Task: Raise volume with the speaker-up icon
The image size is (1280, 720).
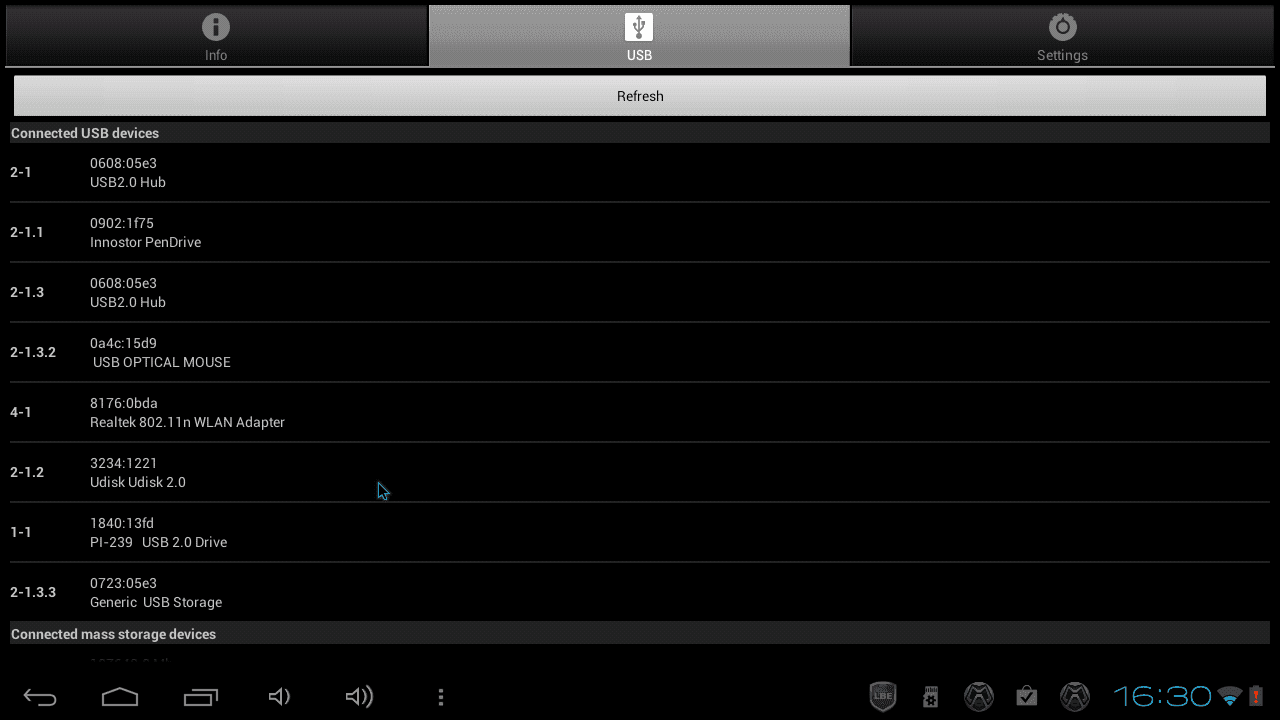Action: pos(359,697)
